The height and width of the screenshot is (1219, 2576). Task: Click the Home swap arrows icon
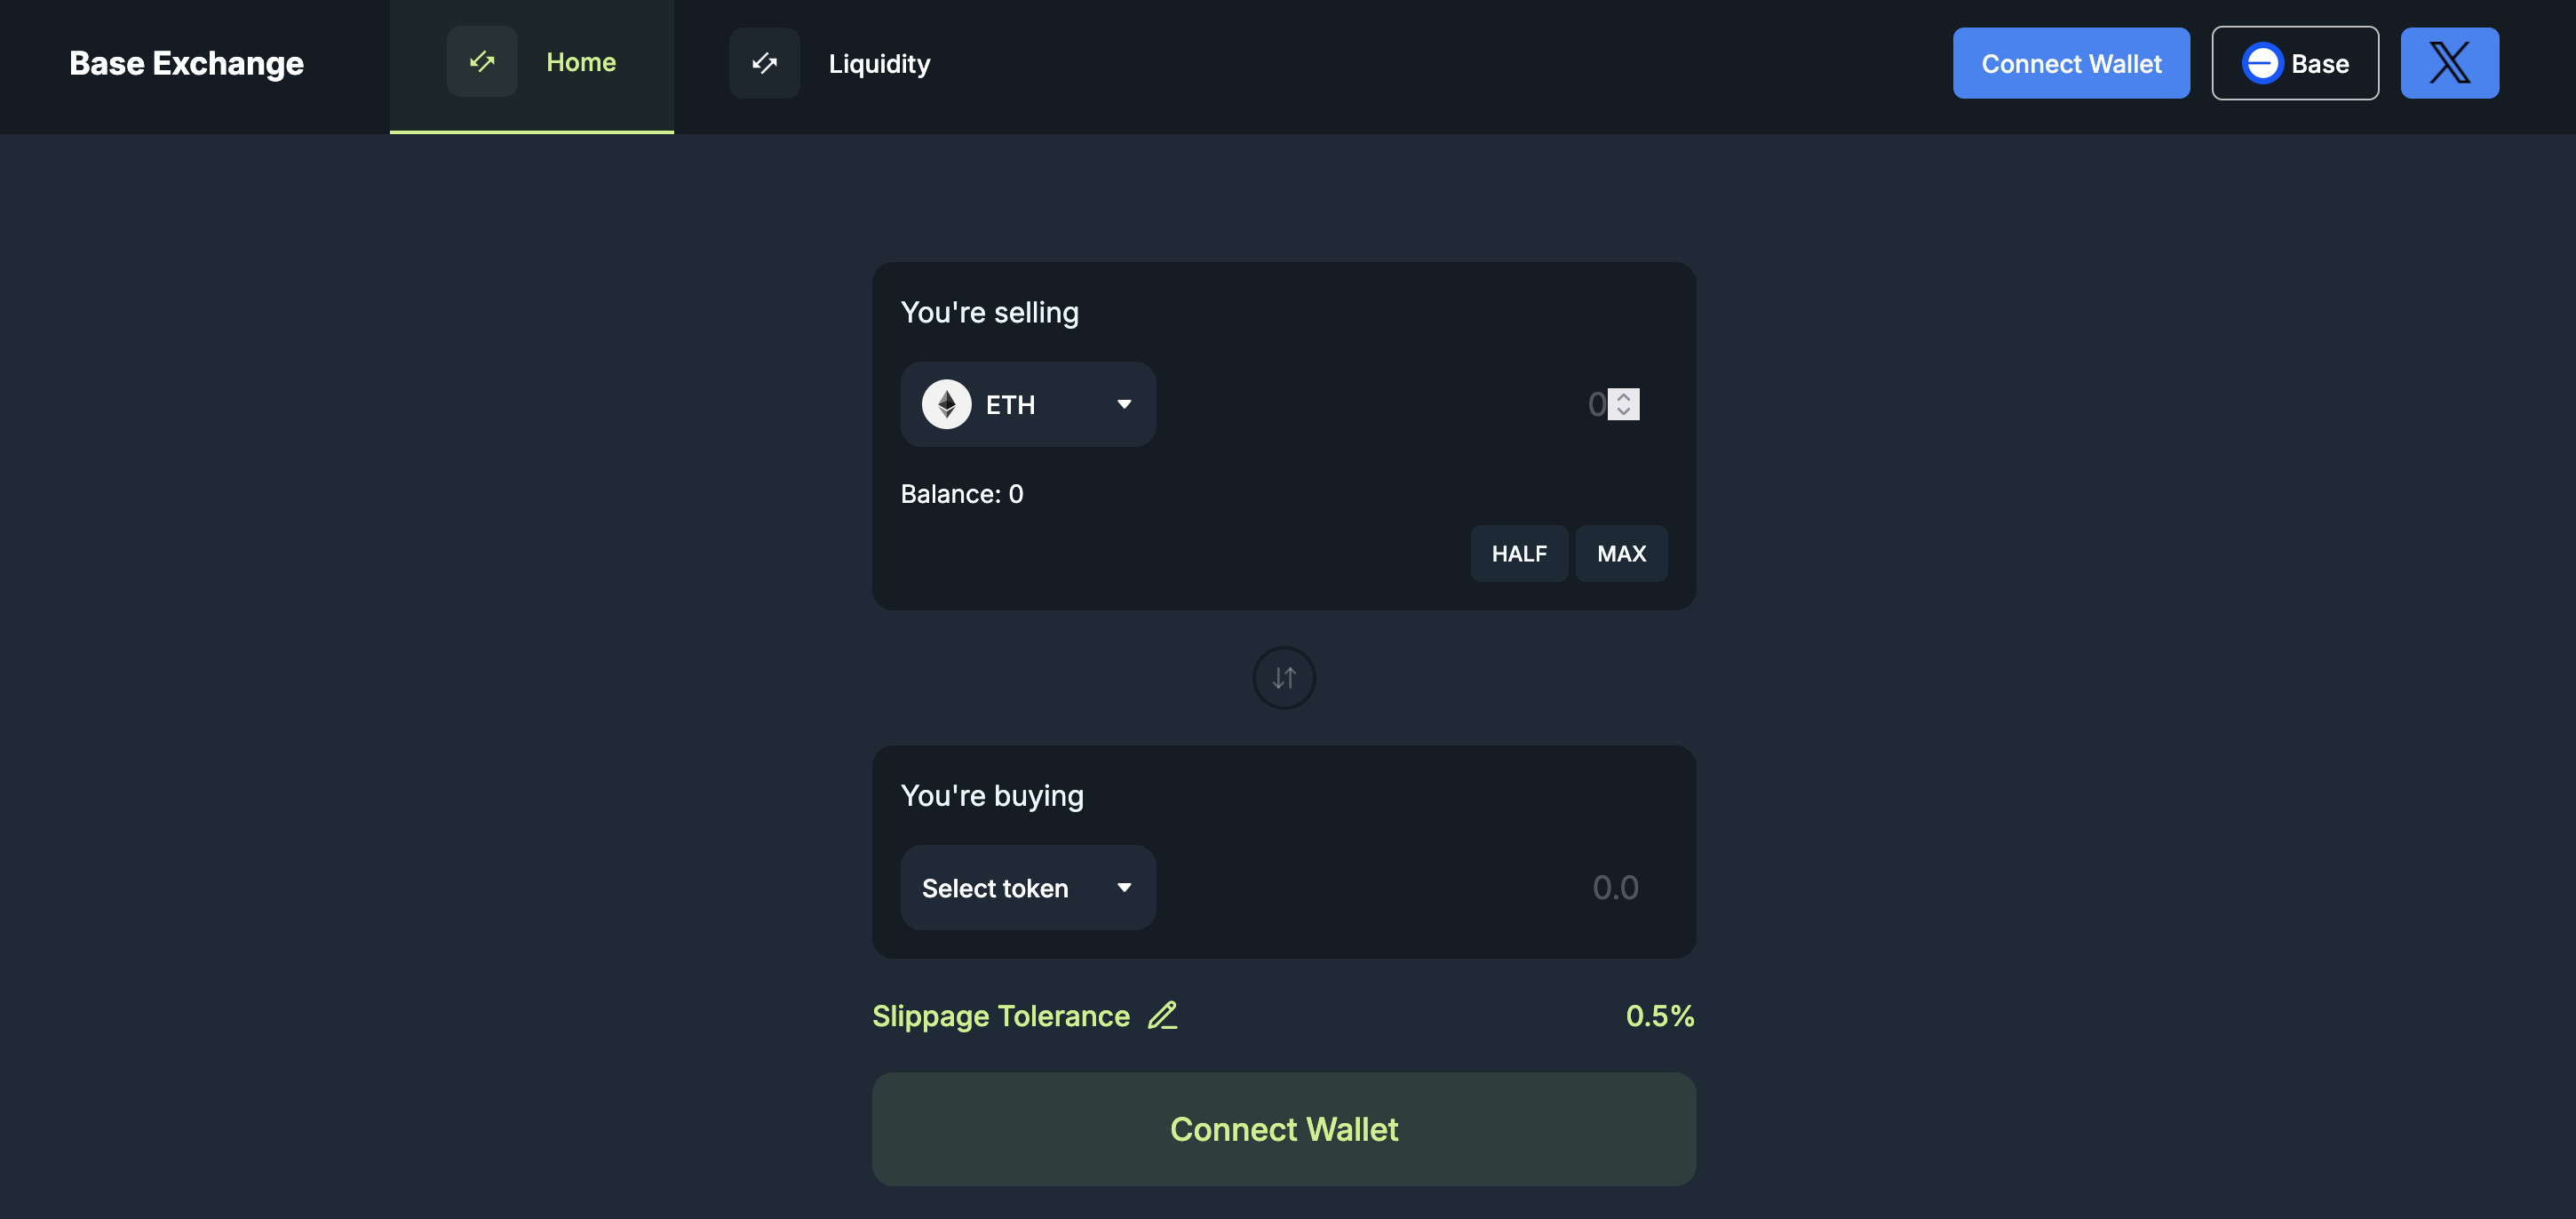[482, 62]
